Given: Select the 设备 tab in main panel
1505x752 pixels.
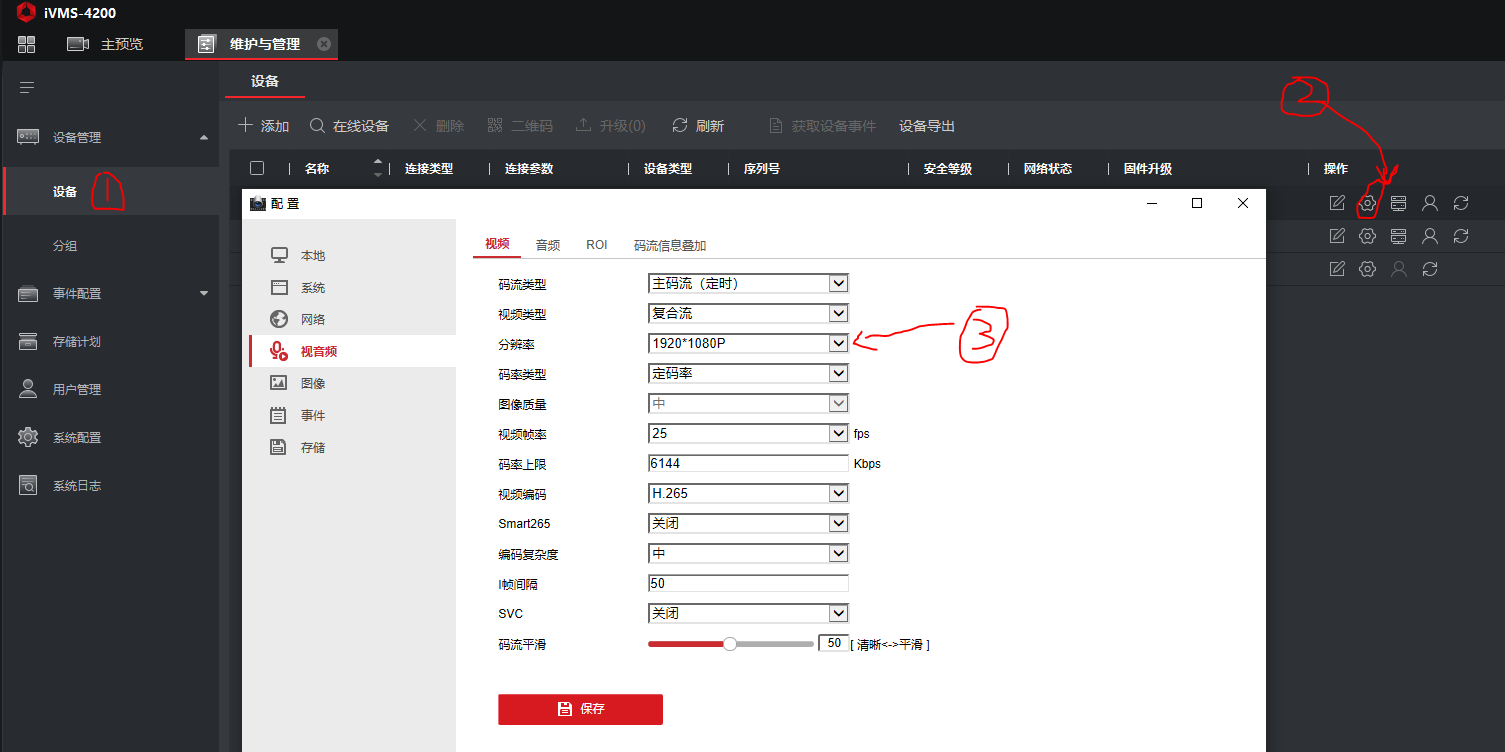Looking at the screenshot, I should tap(265, 81).
